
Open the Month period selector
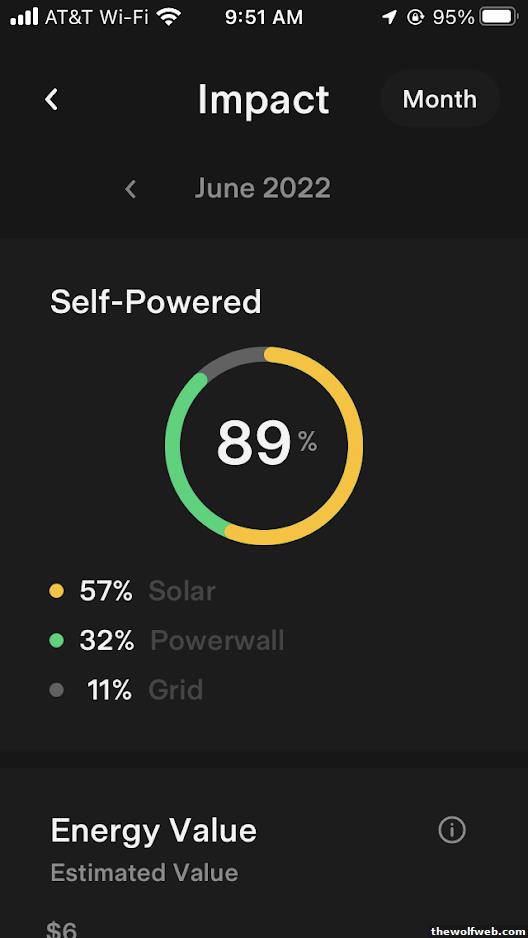click(440, 99)
